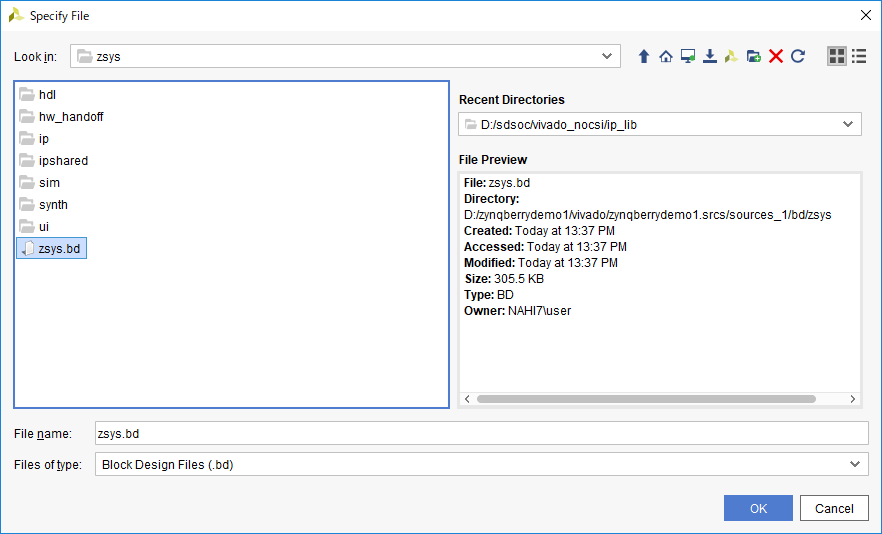This screenshot has width=882, height=534.
Task: Select the hw_handoff folder
Action: (x=70, y=117)
